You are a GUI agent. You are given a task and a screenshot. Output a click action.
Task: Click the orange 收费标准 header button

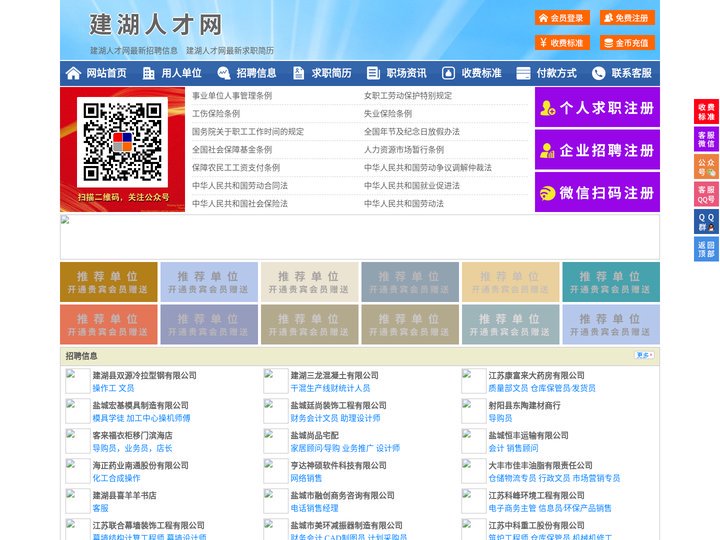[x=562, y=43]
